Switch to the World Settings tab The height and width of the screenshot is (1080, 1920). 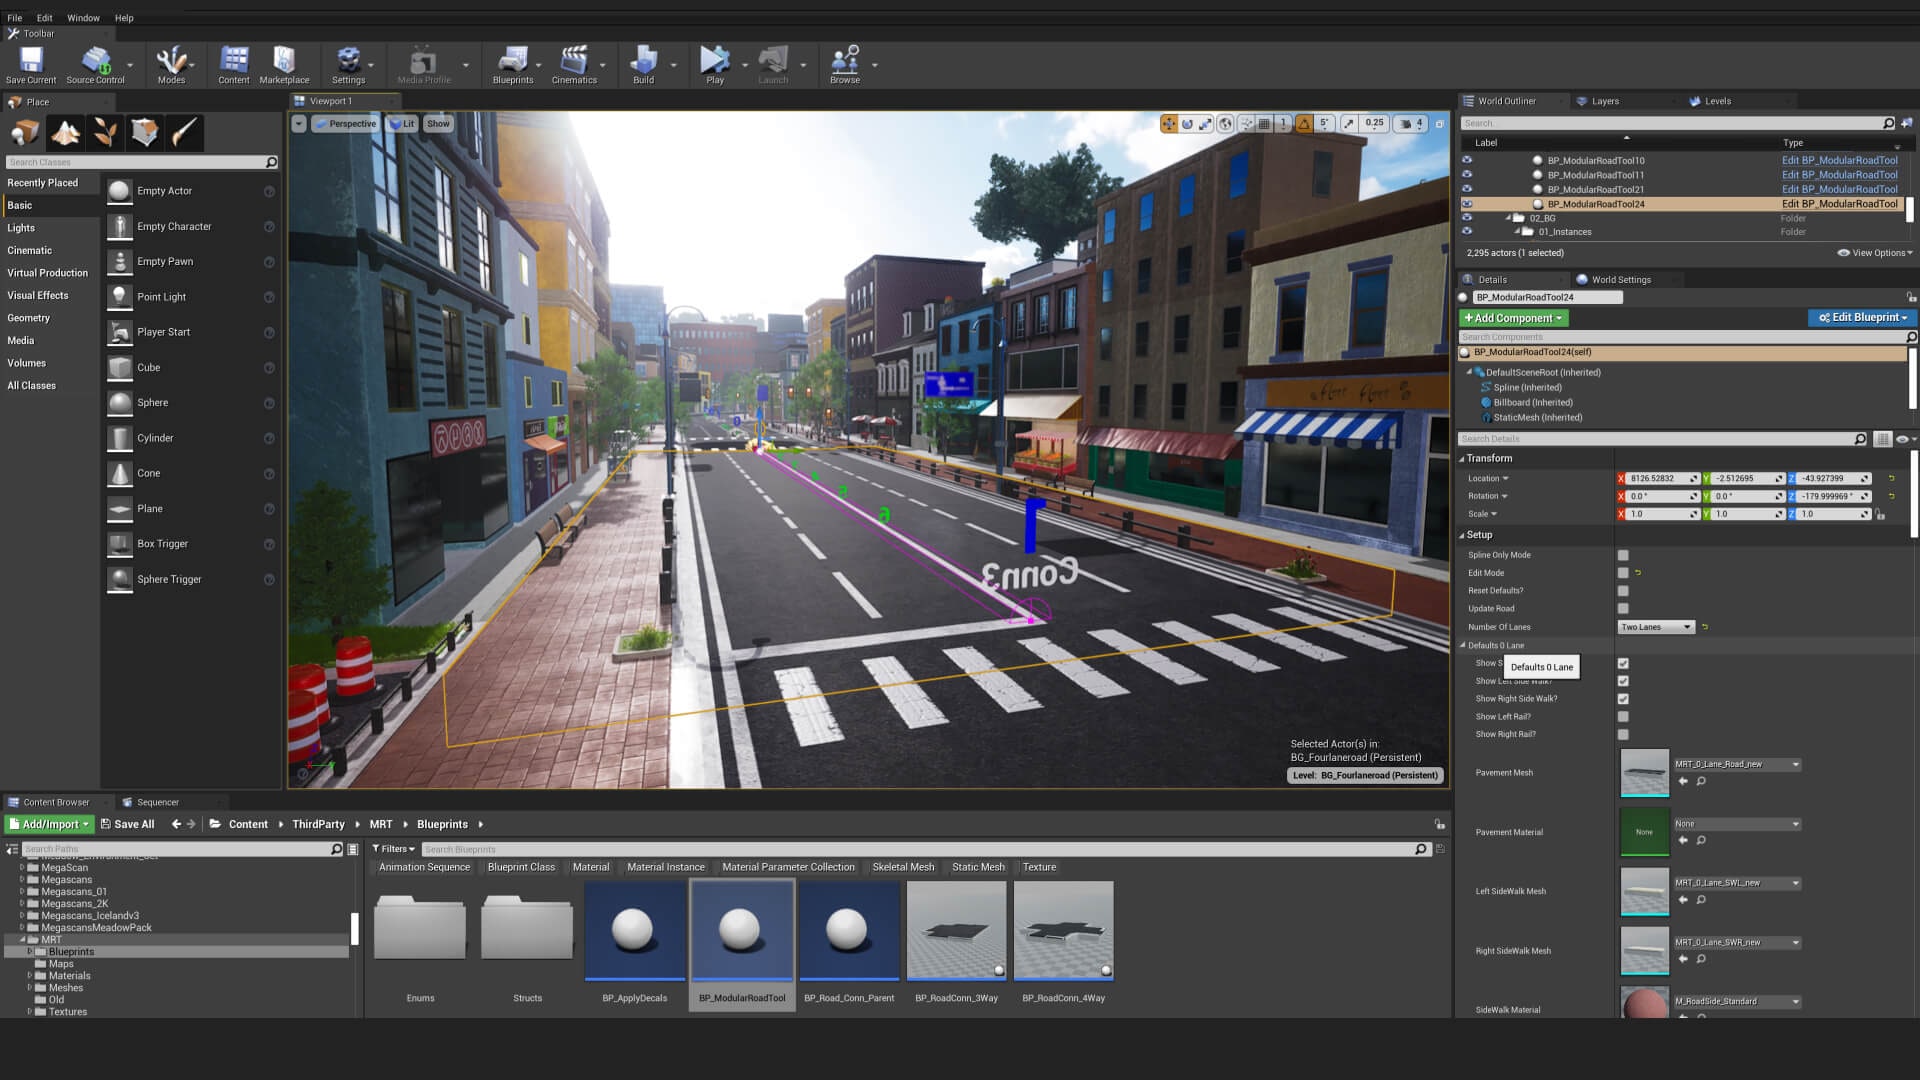(x=1620, y=280)
